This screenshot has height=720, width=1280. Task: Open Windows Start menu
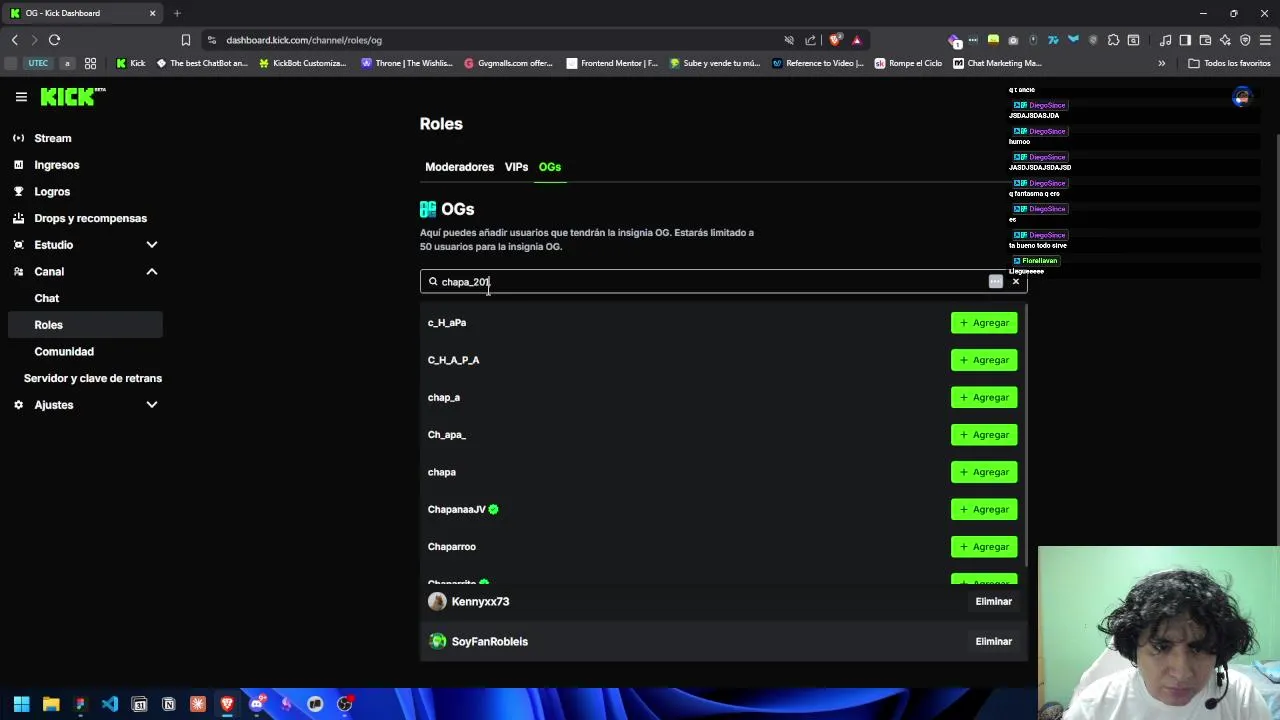pyautogui.click(x=21, y=704)
